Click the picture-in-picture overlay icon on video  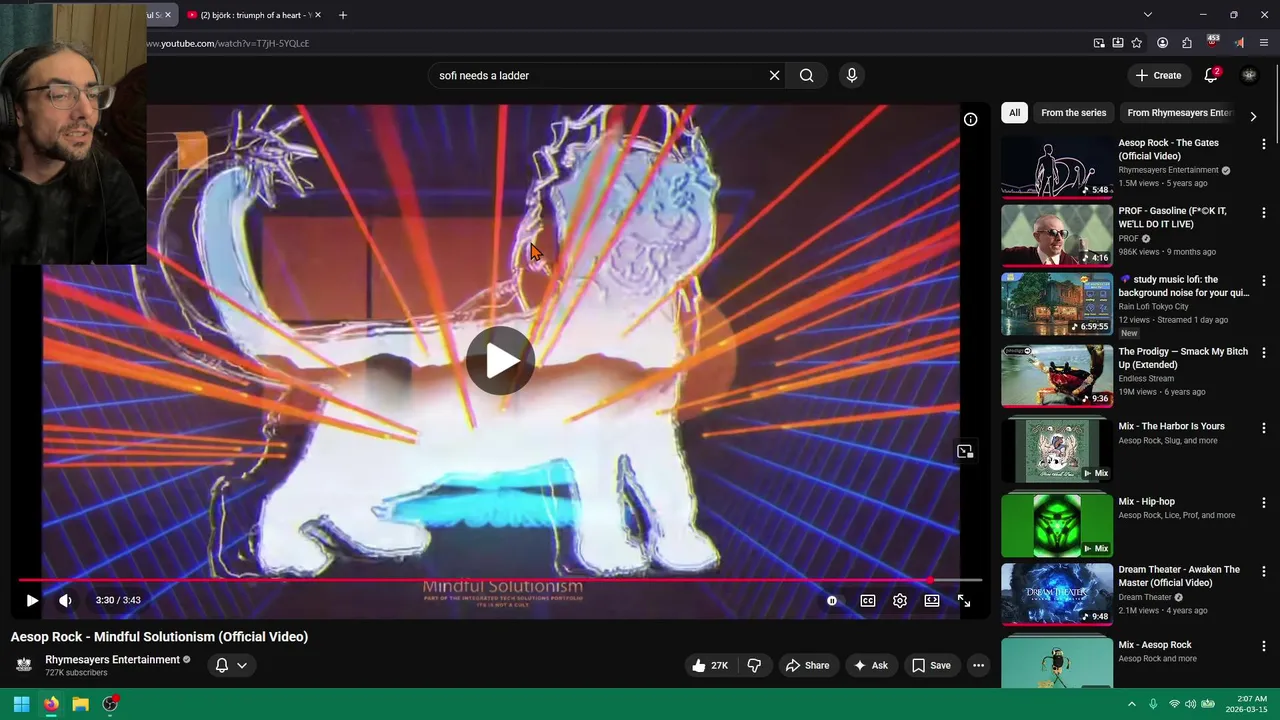click(965, 452)
